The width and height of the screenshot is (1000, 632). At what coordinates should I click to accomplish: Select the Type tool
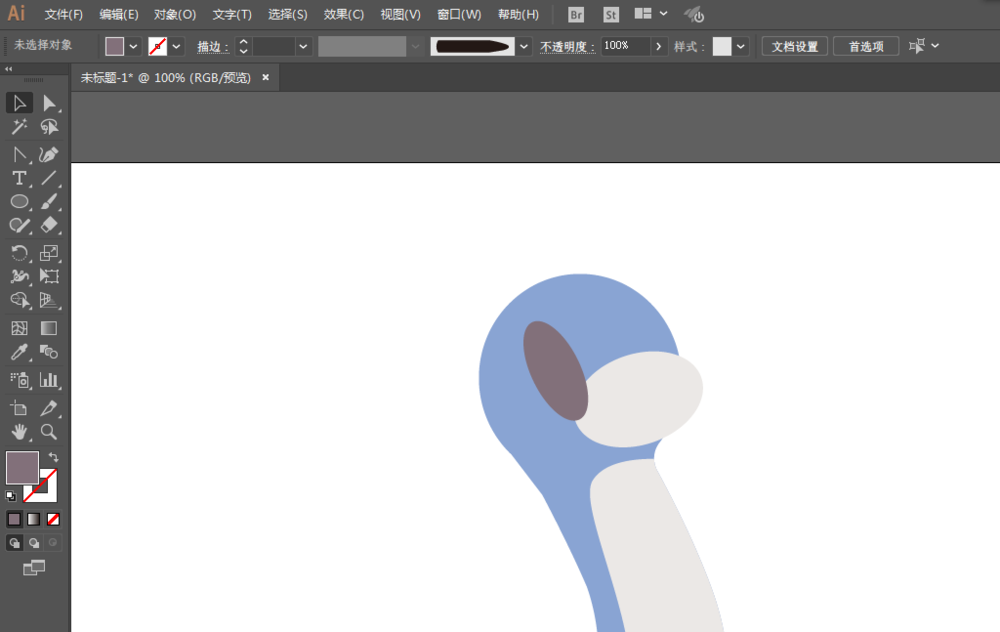tap(19, 179)
